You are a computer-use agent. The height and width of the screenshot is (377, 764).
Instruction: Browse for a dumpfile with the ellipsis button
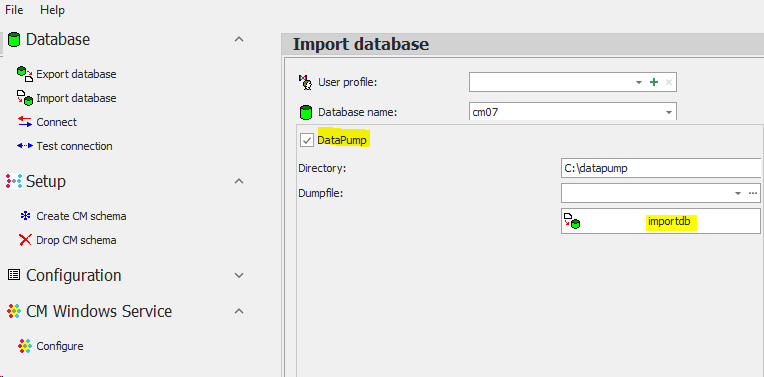coord(753,193)
